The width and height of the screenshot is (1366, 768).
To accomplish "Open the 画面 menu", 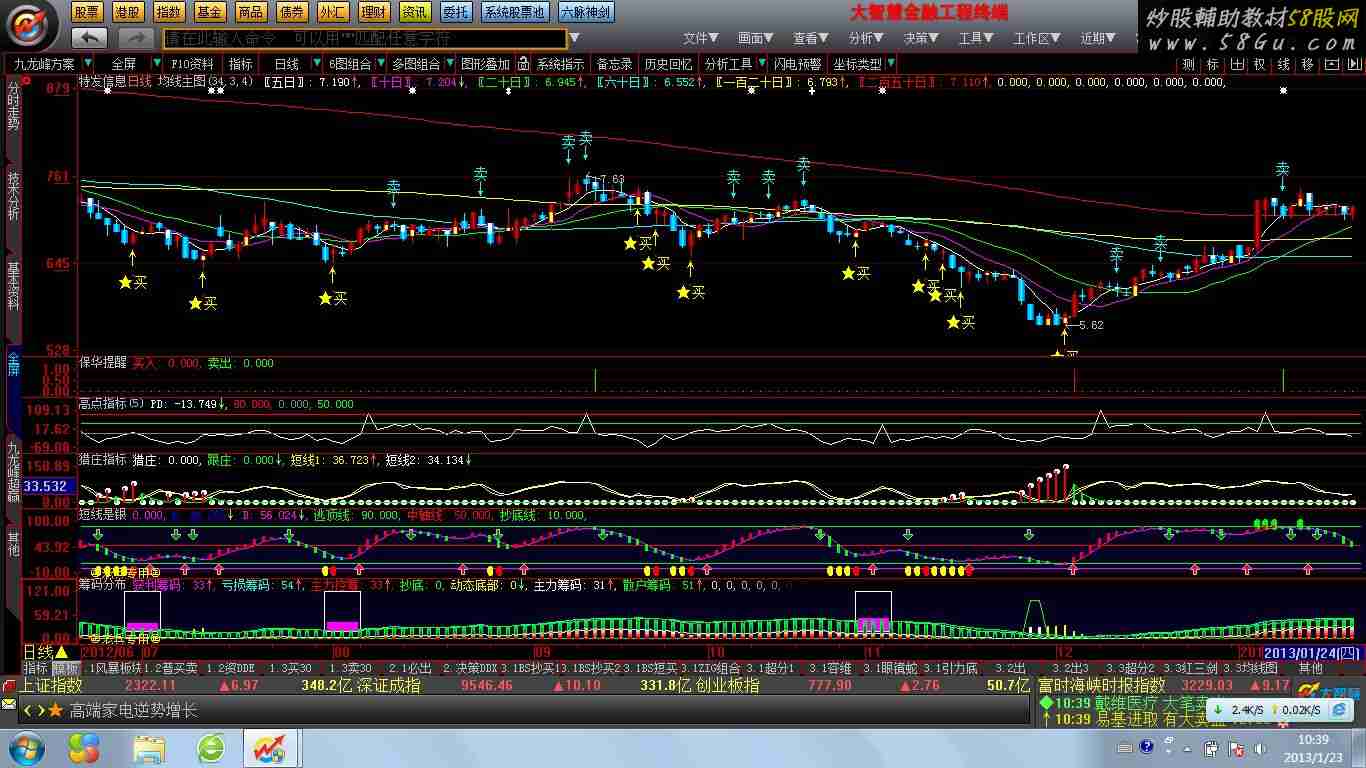I will 756,38.
